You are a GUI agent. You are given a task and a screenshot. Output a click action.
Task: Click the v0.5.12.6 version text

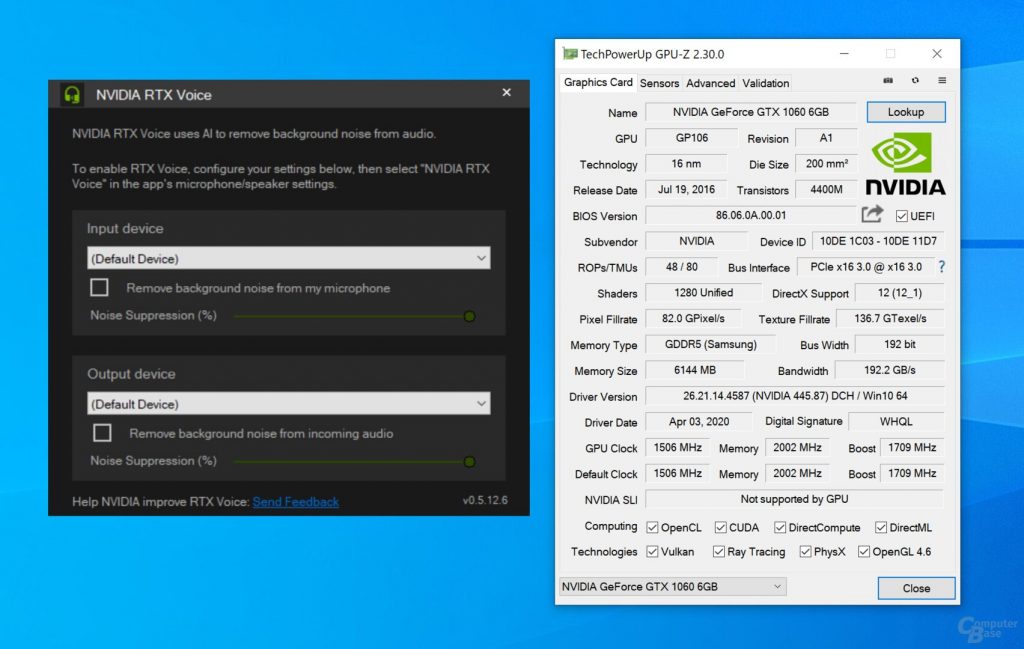485,500
